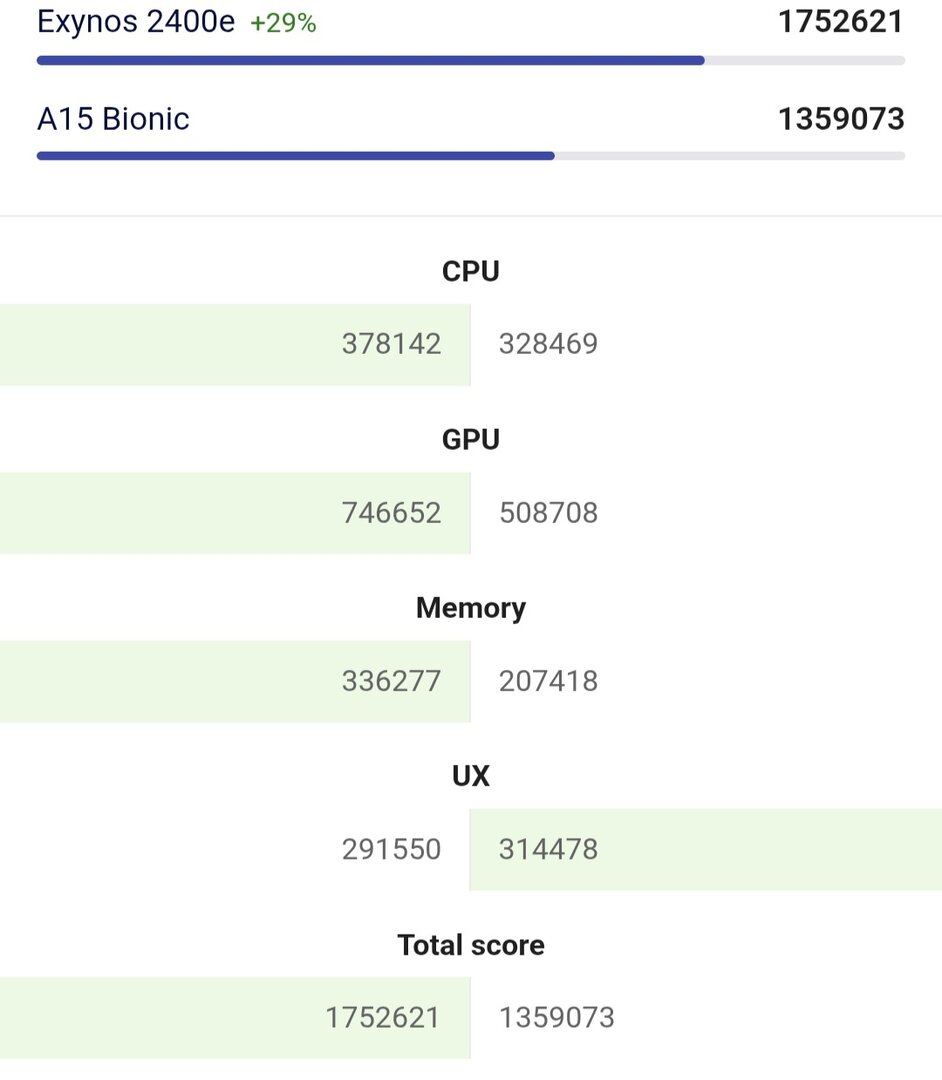Select the CPU section heading
Image resolution: width=942 pixels, height=1080 pixels.
pos(471,271)
